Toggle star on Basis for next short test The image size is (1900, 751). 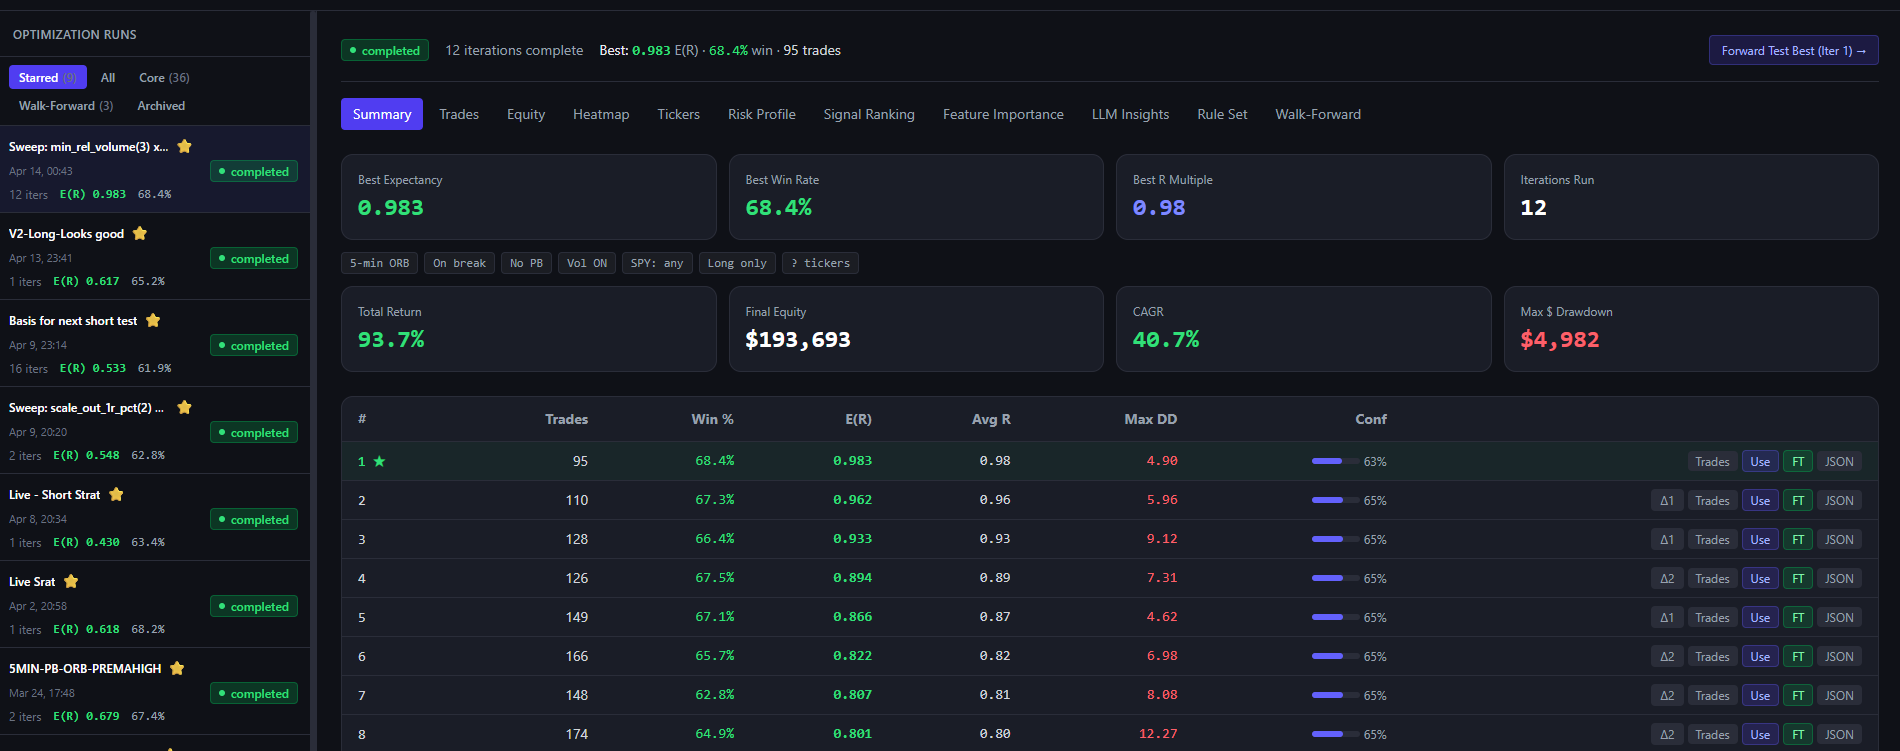(x=153, y=320)
